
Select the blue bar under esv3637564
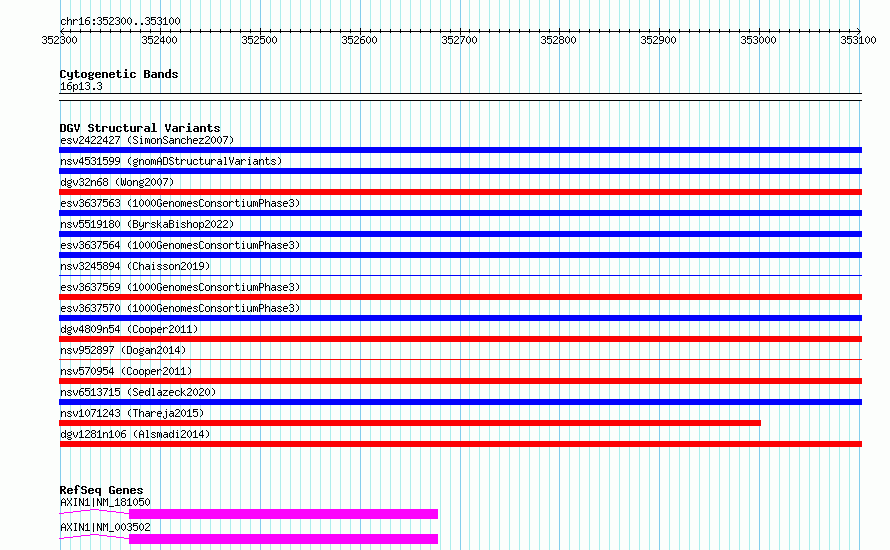(x=460, y=255)
